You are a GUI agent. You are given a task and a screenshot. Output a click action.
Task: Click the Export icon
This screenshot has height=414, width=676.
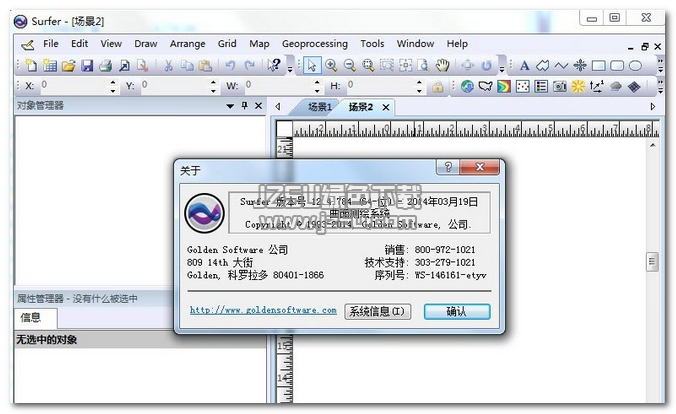coord(142,66)
